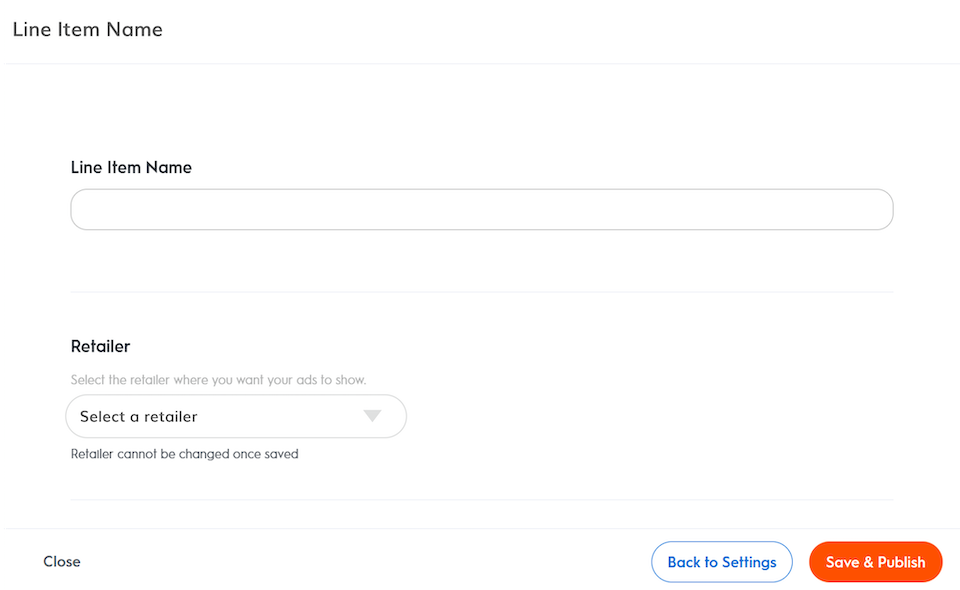This screenshot has width=960, height=590.
Task: Click the retailer dropdown triangle arrow
Action: click(373, 416)
